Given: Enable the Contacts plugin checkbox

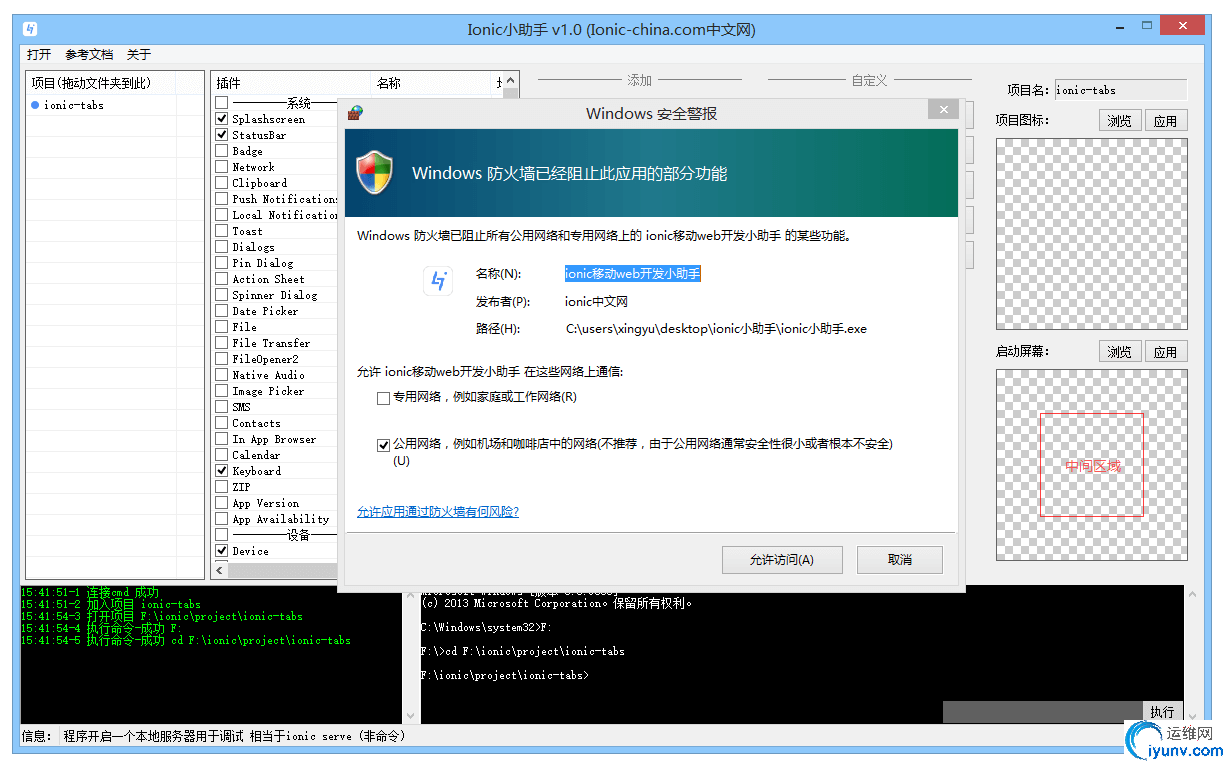Looking at the screenshot, I should [x=222, y=423].
